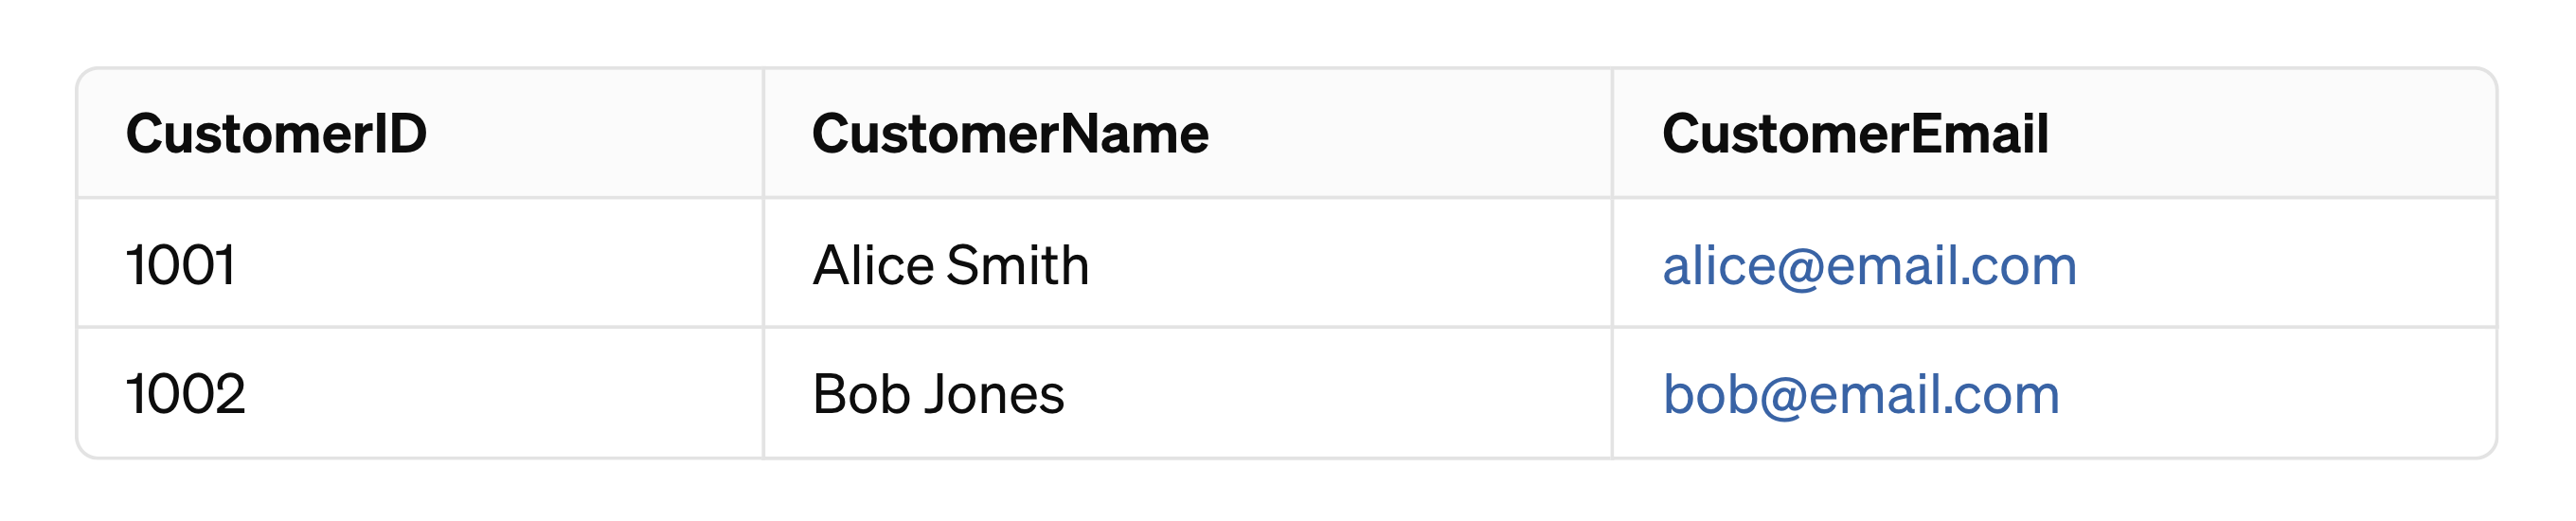Click the blank area right of Alice Smith
2576x521 pixels.
coord(1350,266)
